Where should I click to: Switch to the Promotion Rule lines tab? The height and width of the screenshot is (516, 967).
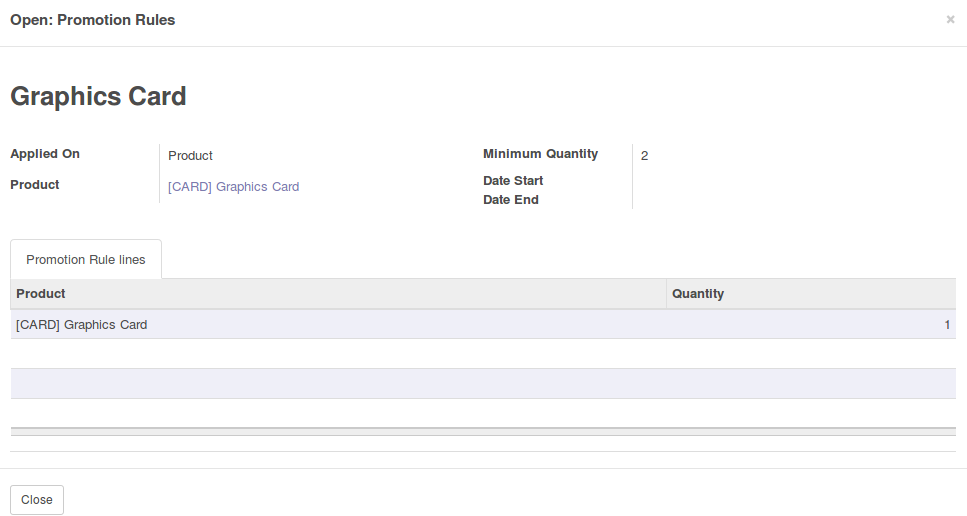(x=86, y=260)
